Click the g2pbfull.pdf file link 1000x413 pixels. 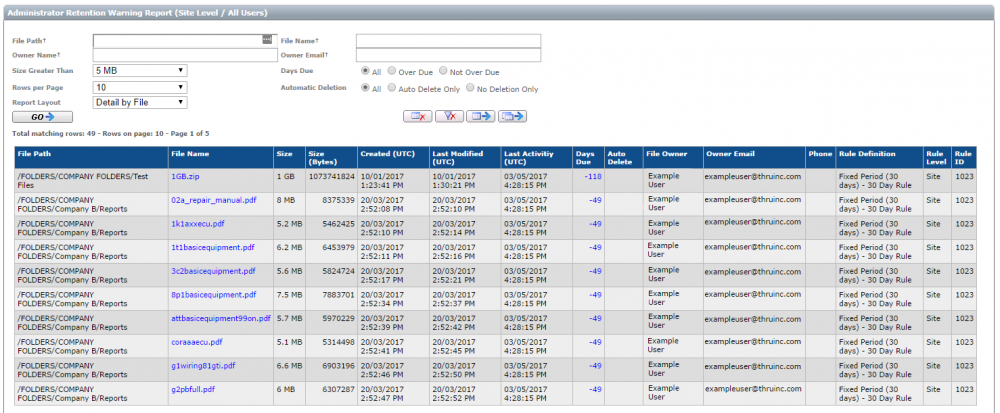[193, 389]
